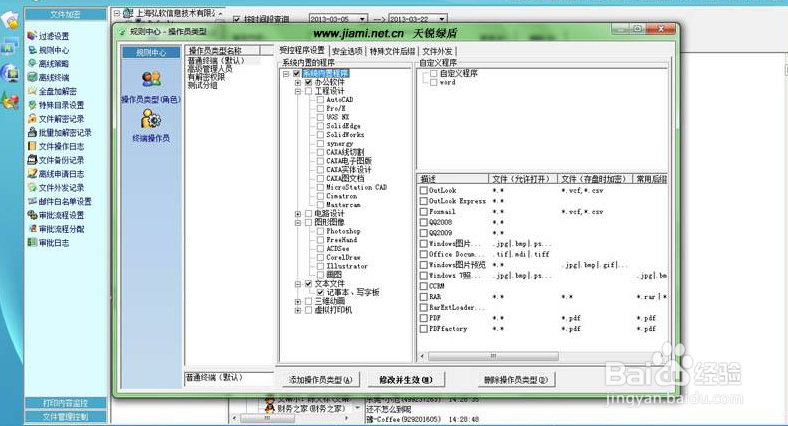Open the start date dropdown 2013-03-05
The width and height of the screenshot is (788, 426).
(362, 19)
